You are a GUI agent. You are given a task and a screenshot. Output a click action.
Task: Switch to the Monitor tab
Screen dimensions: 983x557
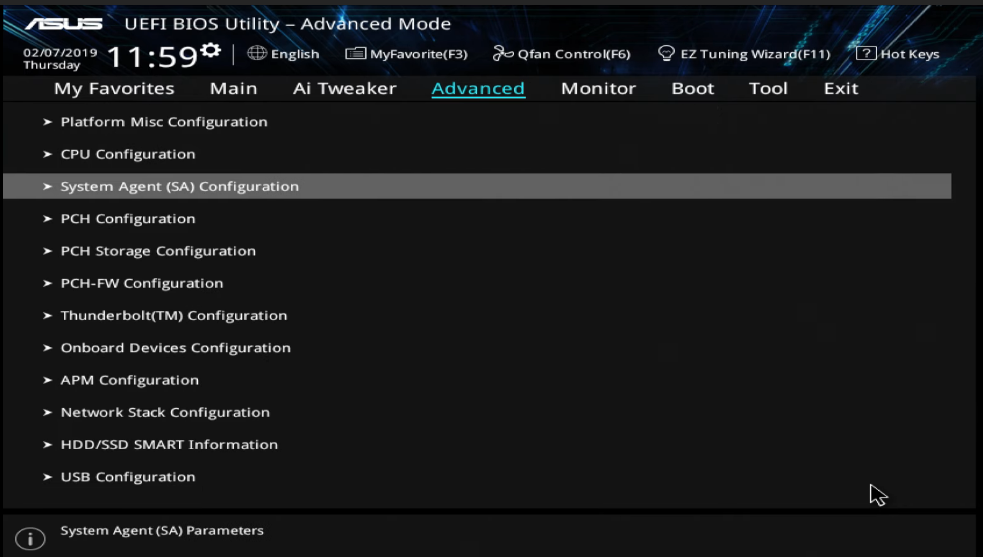[x=598, y=88]
